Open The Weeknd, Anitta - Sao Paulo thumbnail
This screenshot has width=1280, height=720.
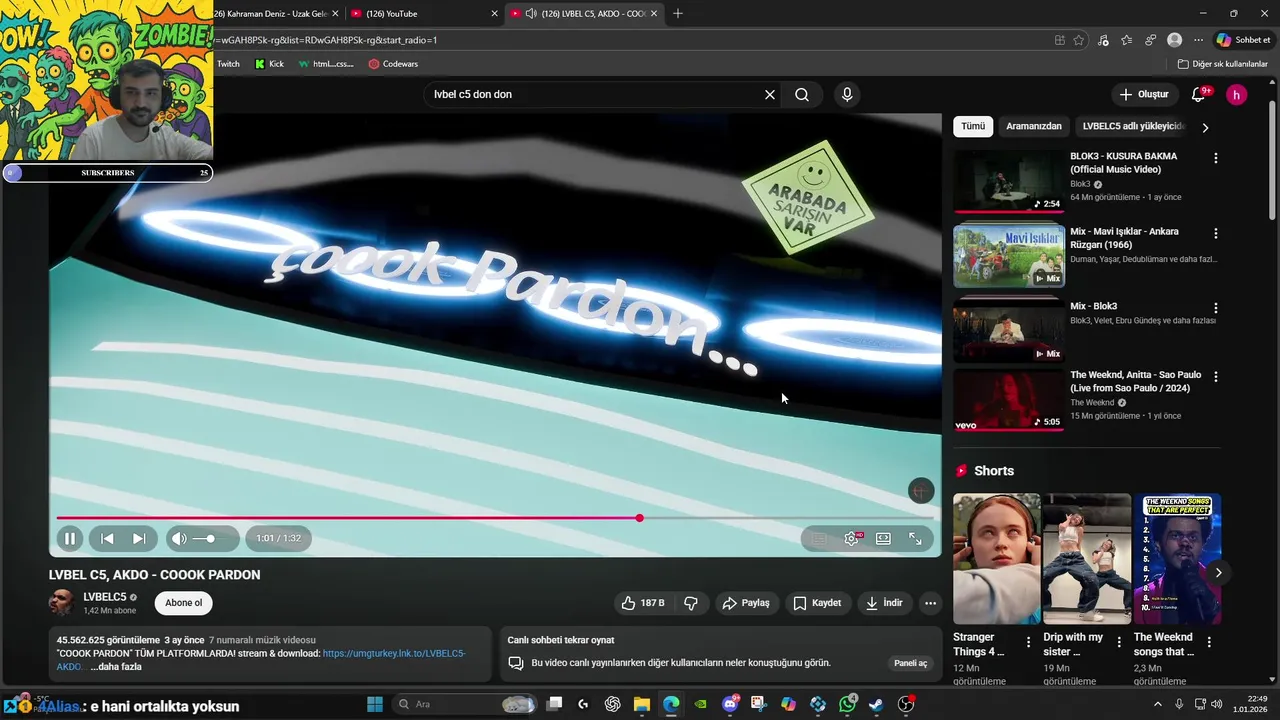[x=1009, y=400]
